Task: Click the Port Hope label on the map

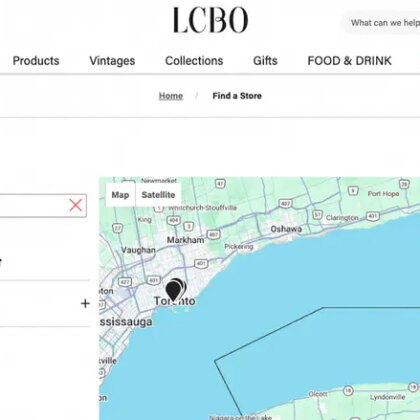Action: (x=383, y=194)
